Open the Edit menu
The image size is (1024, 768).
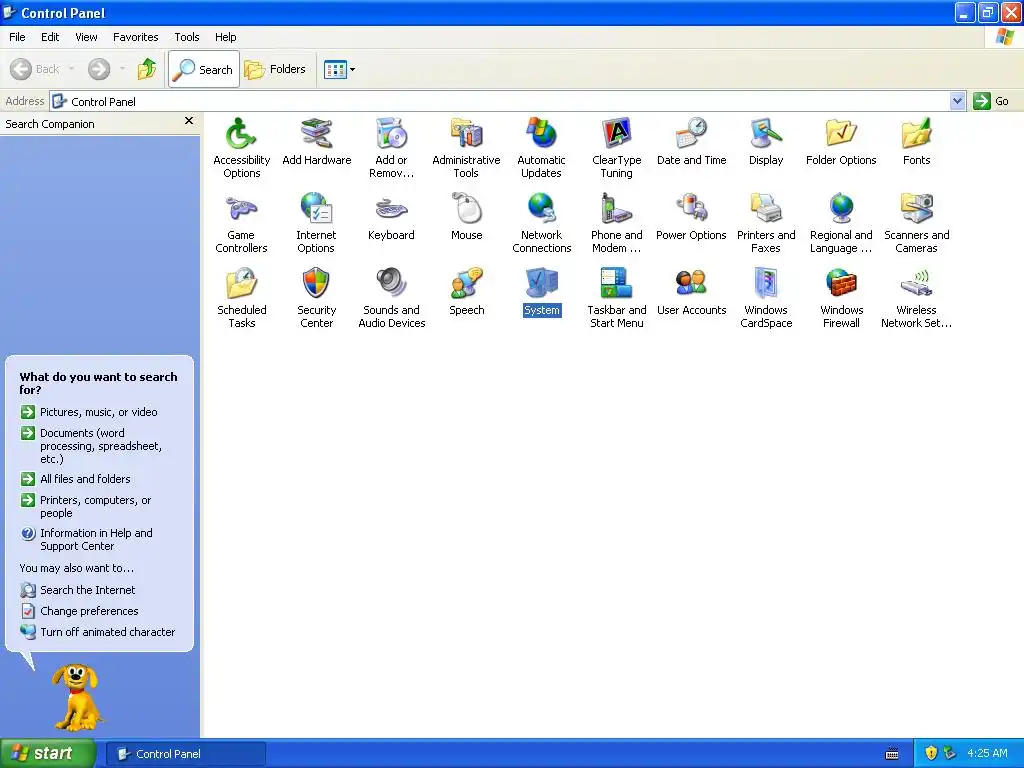pos(50,37)
